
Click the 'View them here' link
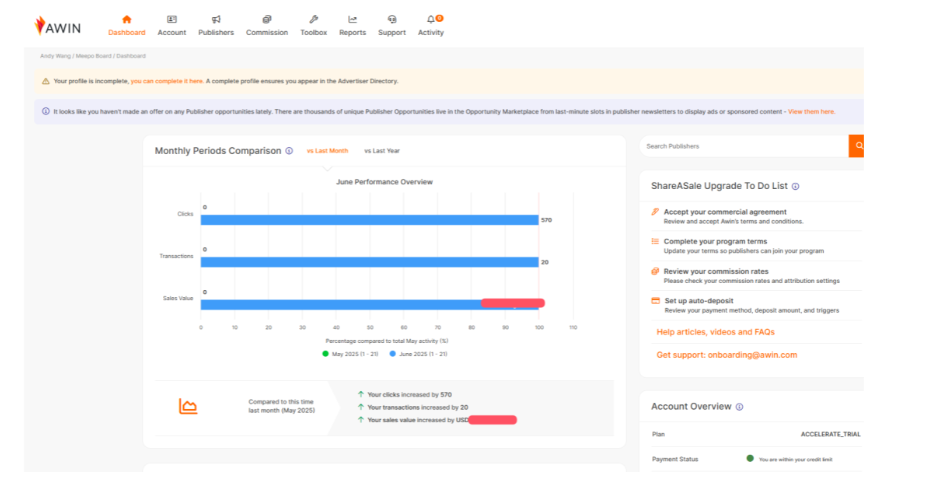point(811,112)
